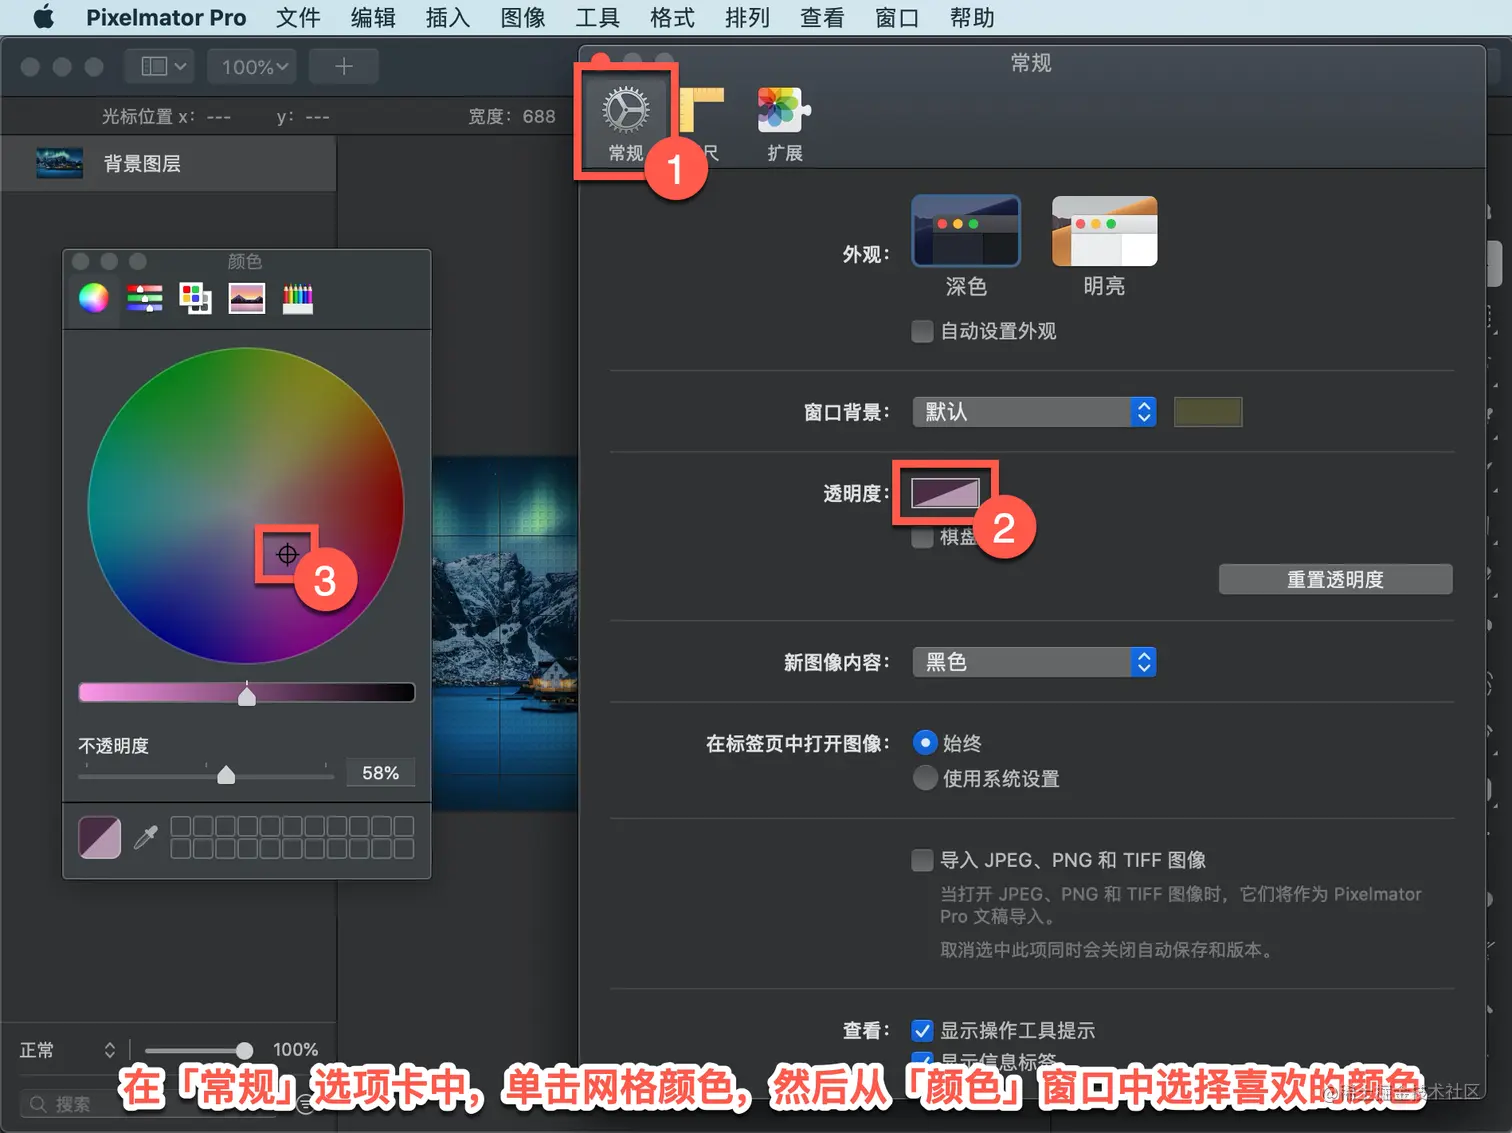The width and height of the screenshot is (1512, 1133).
Task: Click the plus add button in toolbar
Action: coord(343,66)
